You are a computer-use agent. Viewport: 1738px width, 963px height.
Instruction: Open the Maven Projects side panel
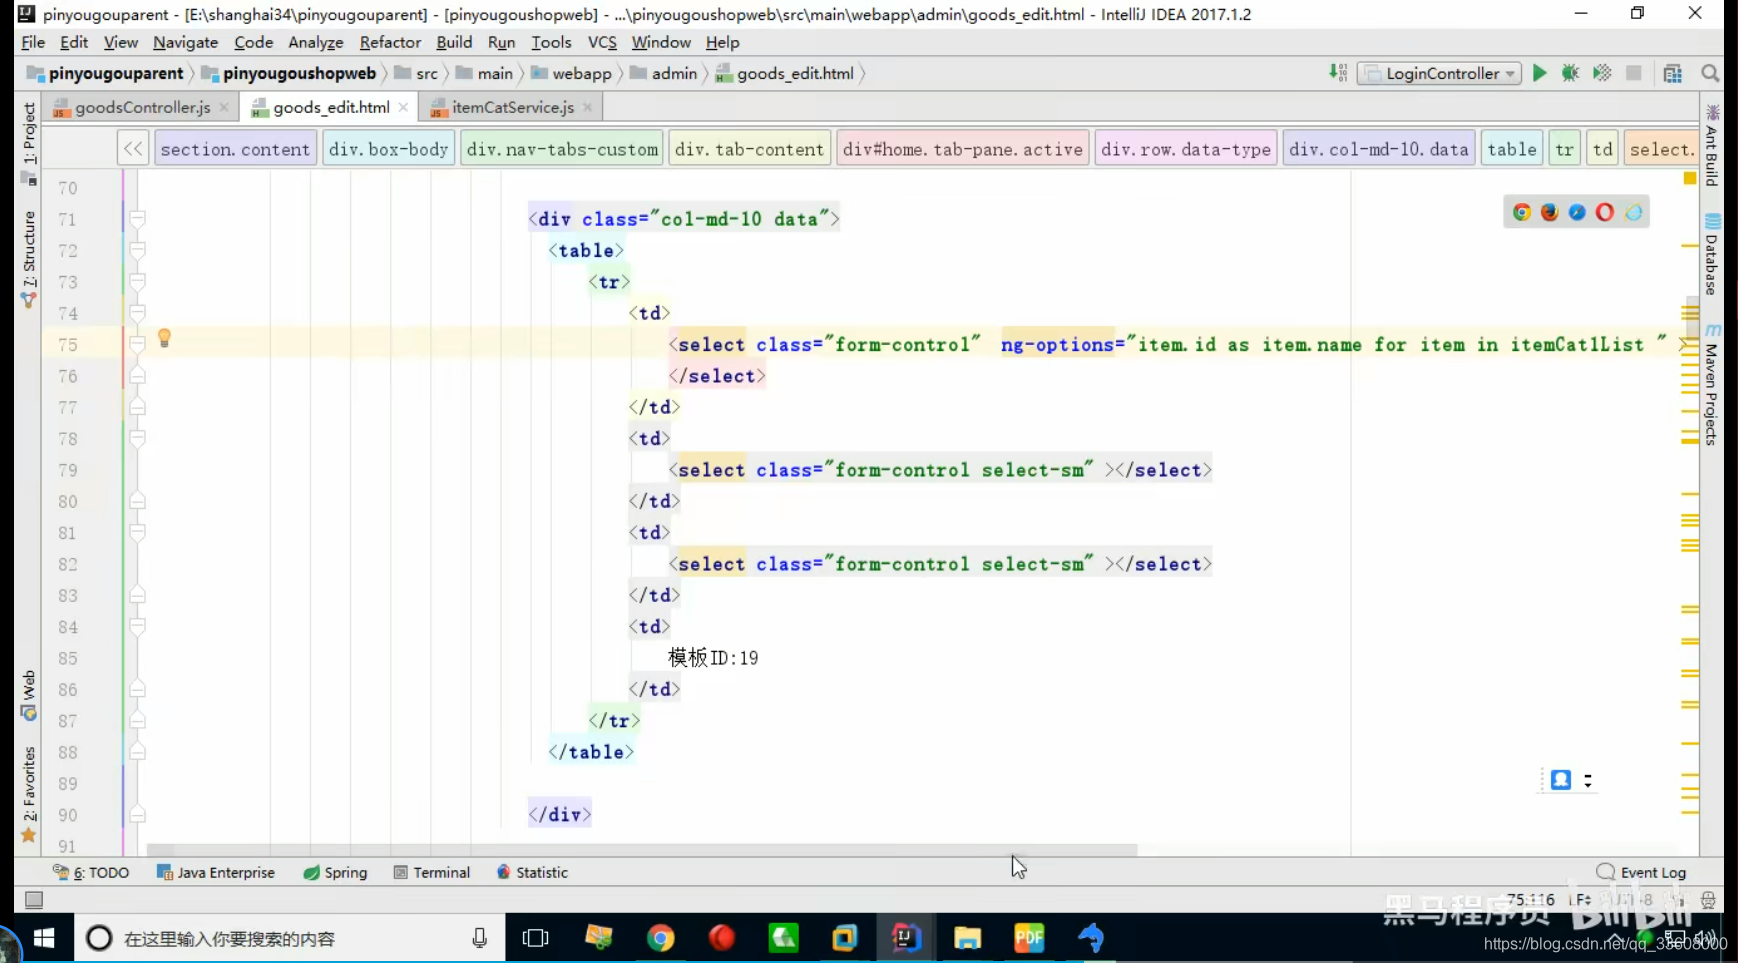point(1712,385)
